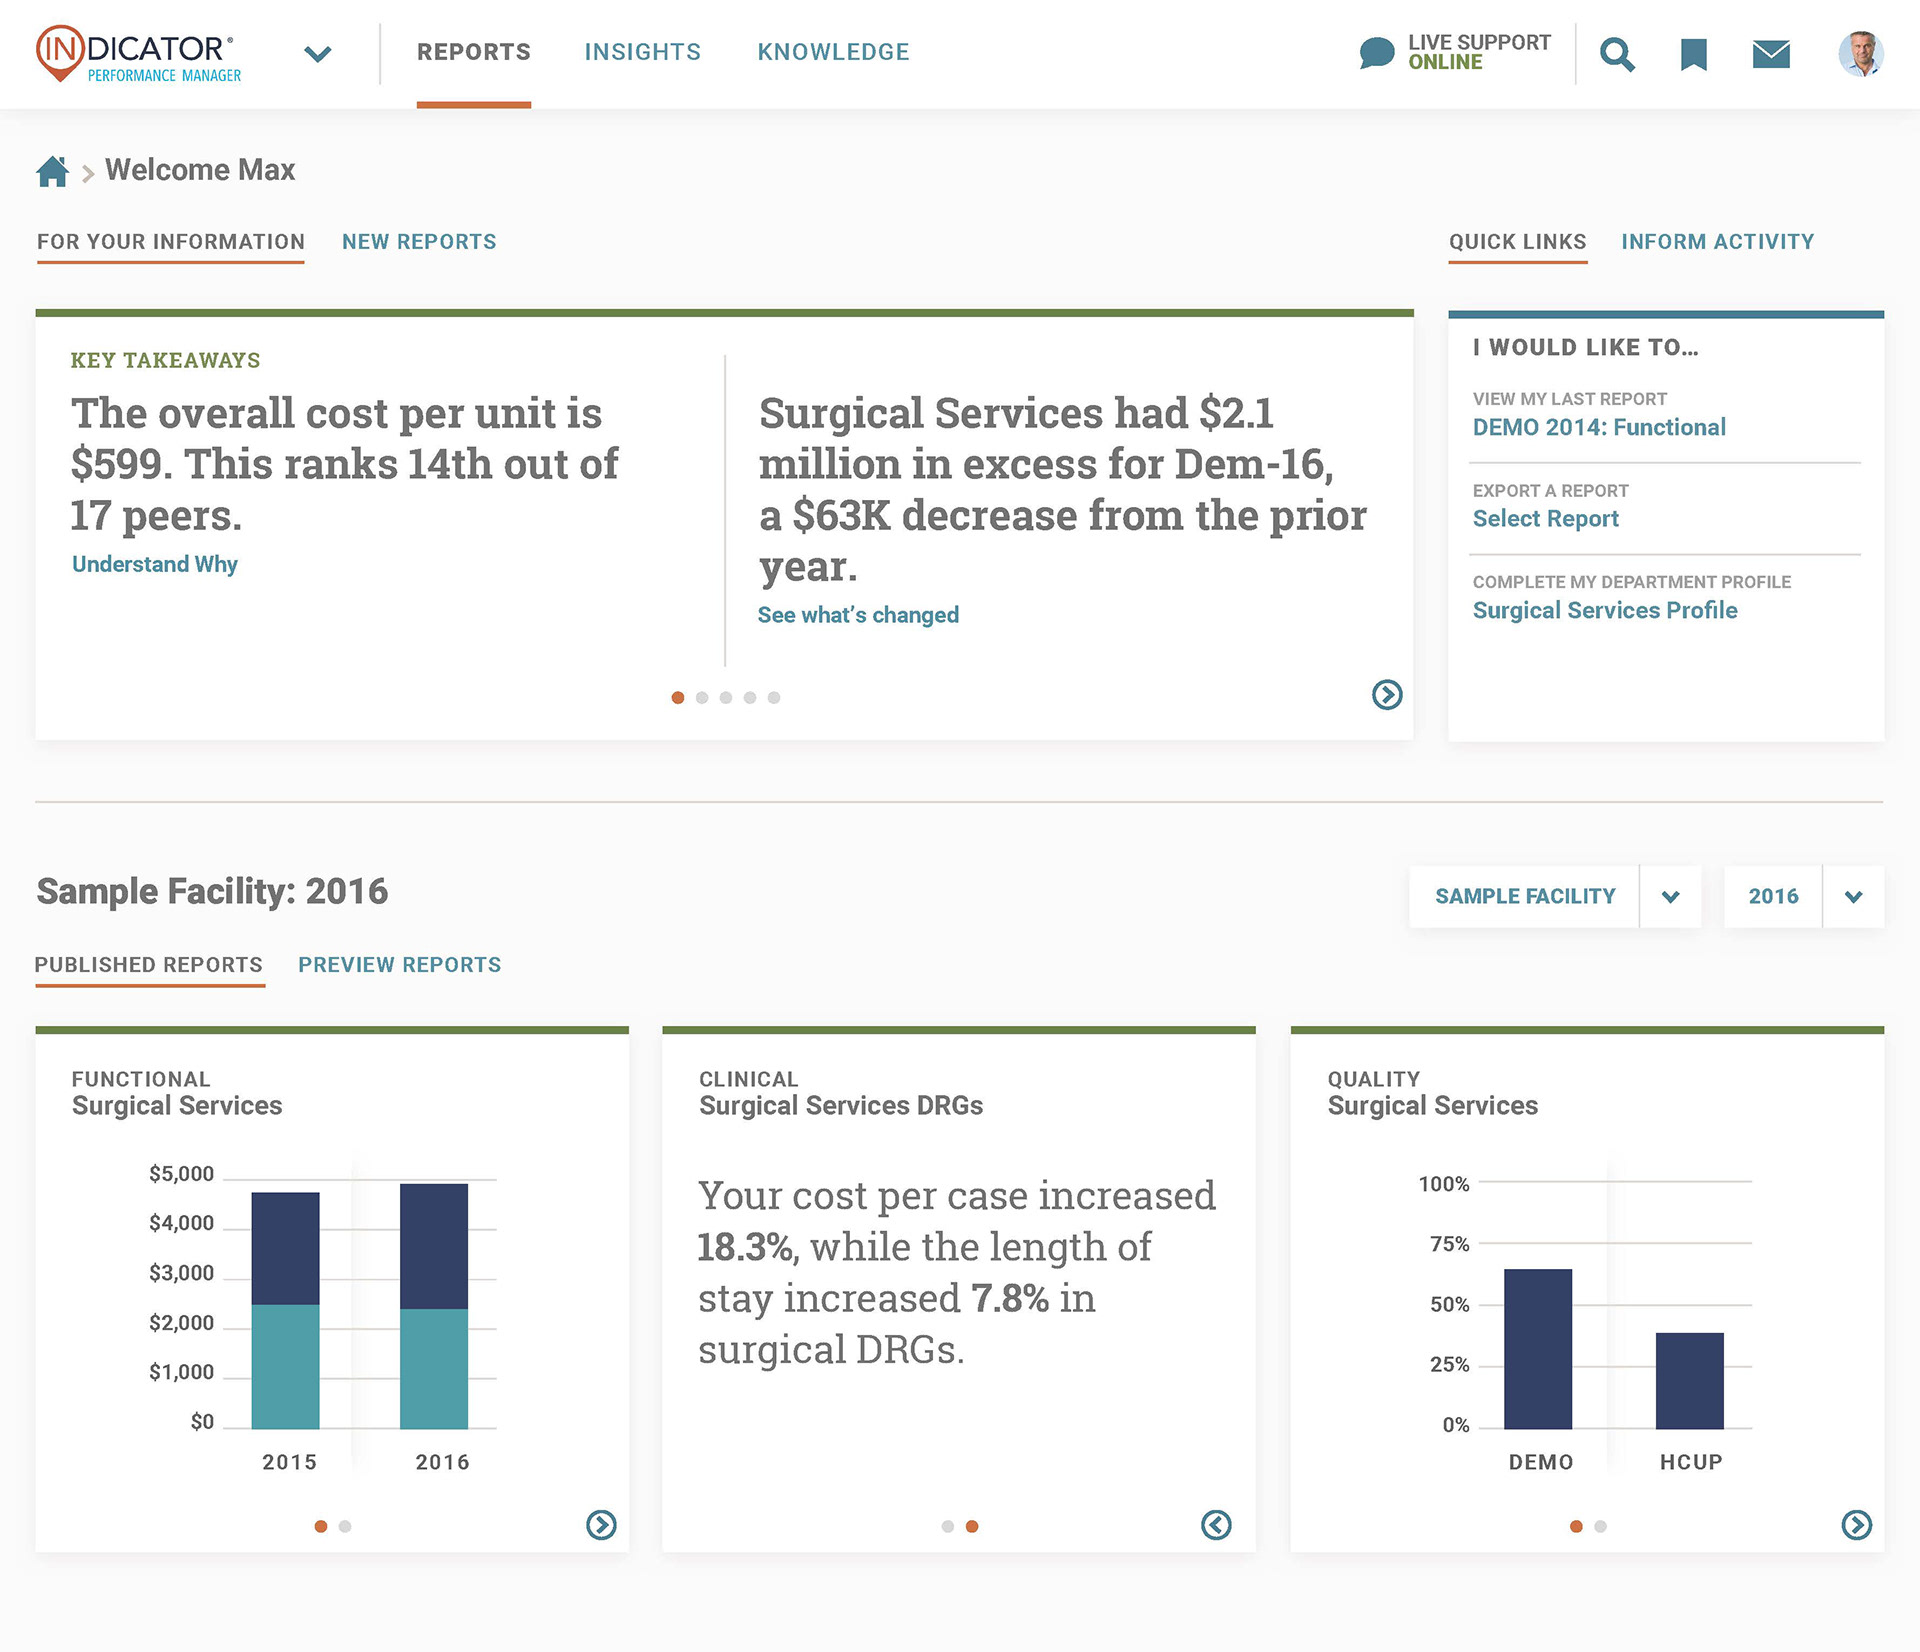Advance Key Takeaways with next arrow
This screenshot has width=1920, height=1652.
(1386, 695)
